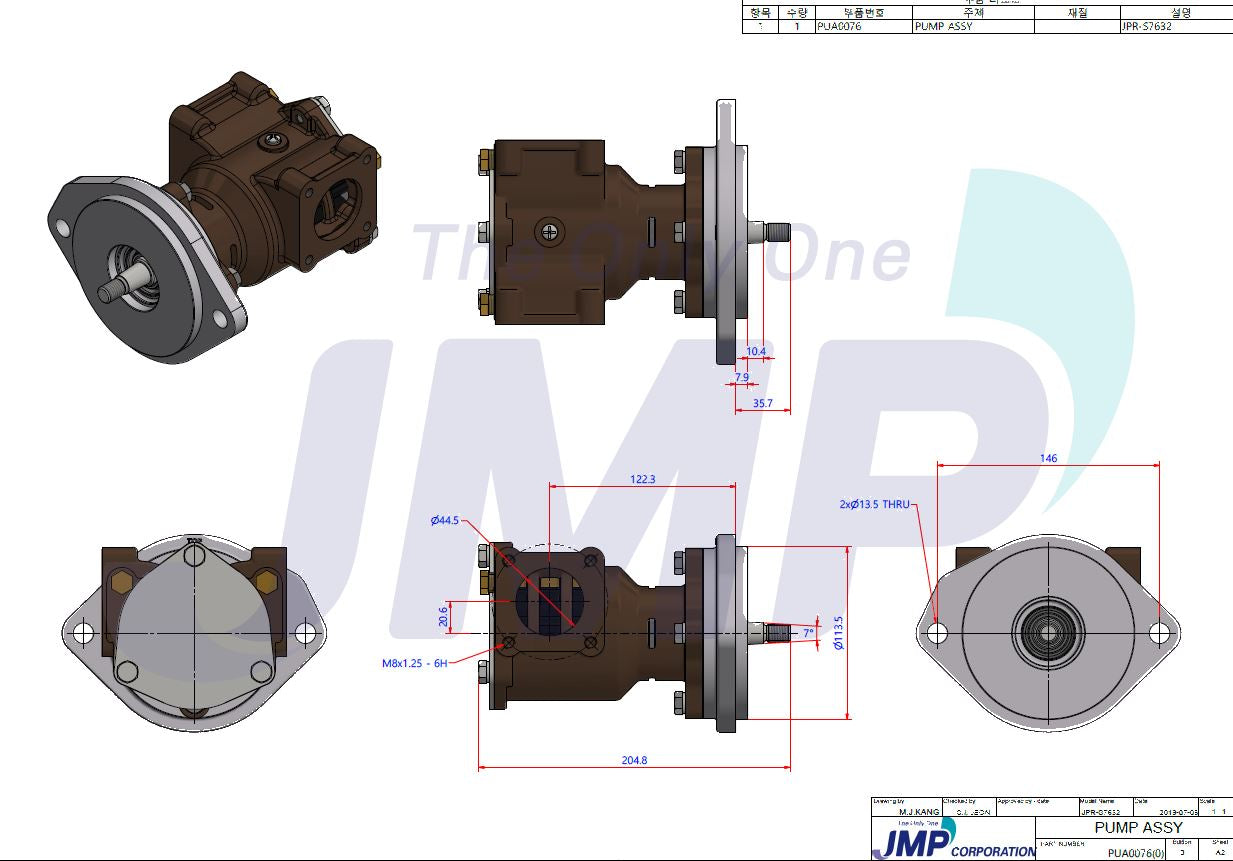The image size is (1233, 861).
Task: Click the 146 dimension value
Action: [1048, 458]
